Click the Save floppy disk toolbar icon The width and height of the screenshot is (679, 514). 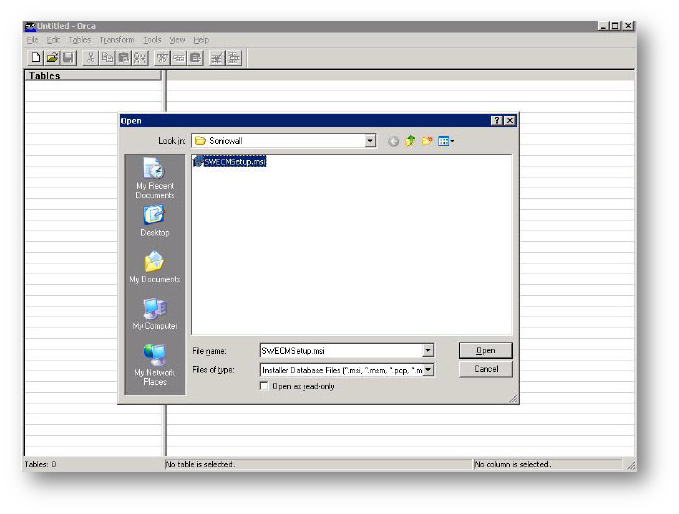(x=68, y=58)
